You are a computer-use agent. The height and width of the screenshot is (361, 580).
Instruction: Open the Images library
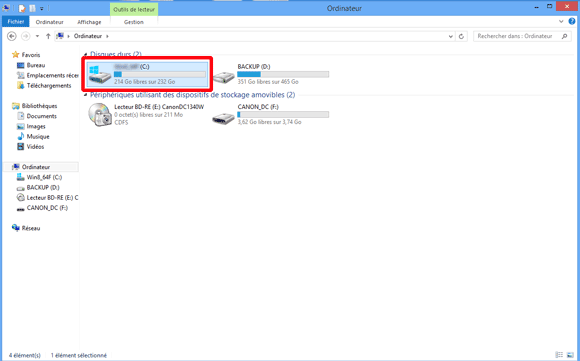click(x=36, y=126)
